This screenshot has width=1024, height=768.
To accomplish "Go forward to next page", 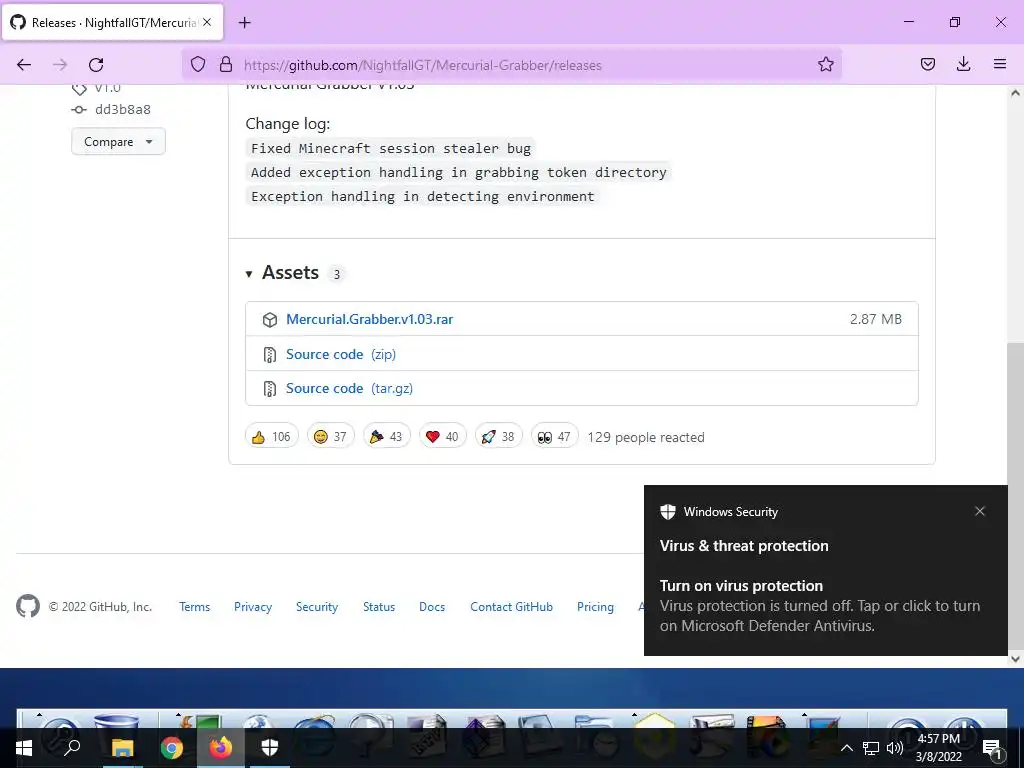I will click(60, 65).
